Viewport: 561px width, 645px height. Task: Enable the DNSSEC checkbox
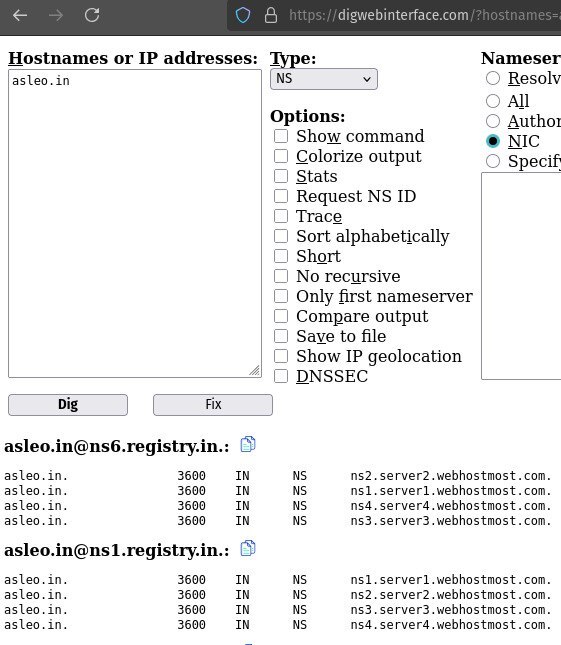[281, 376]
